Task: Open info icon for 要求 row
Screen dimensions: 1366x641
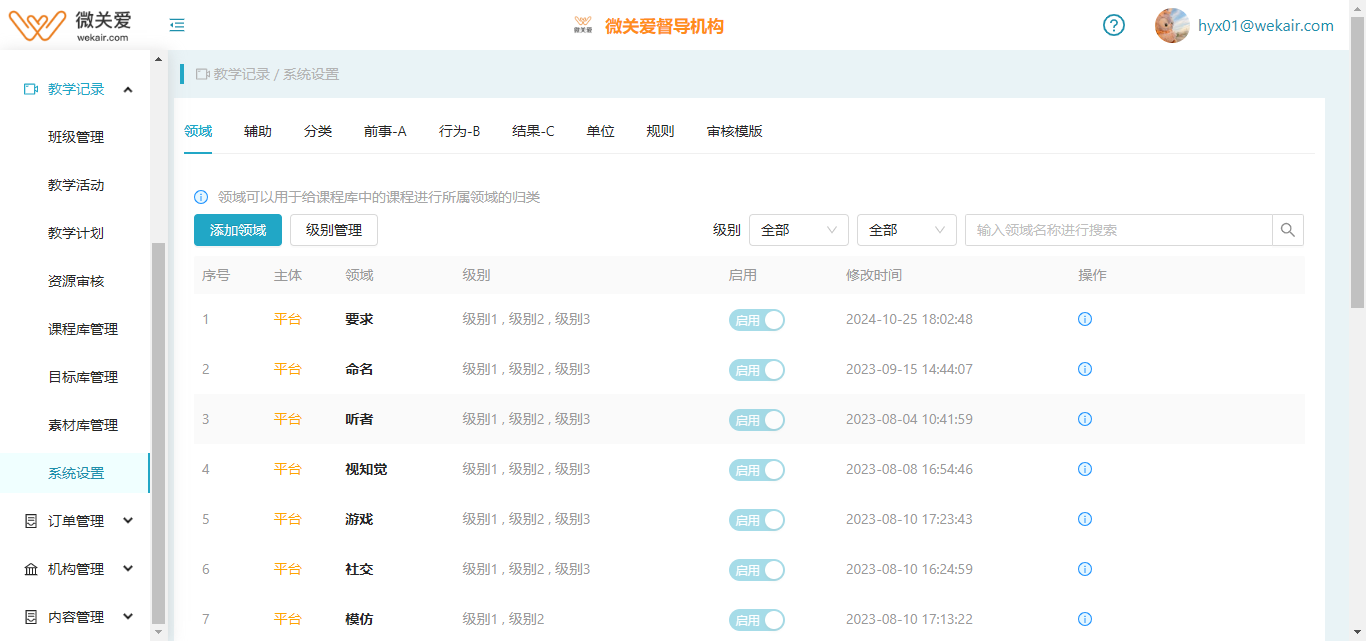Action: [1085, 319]
